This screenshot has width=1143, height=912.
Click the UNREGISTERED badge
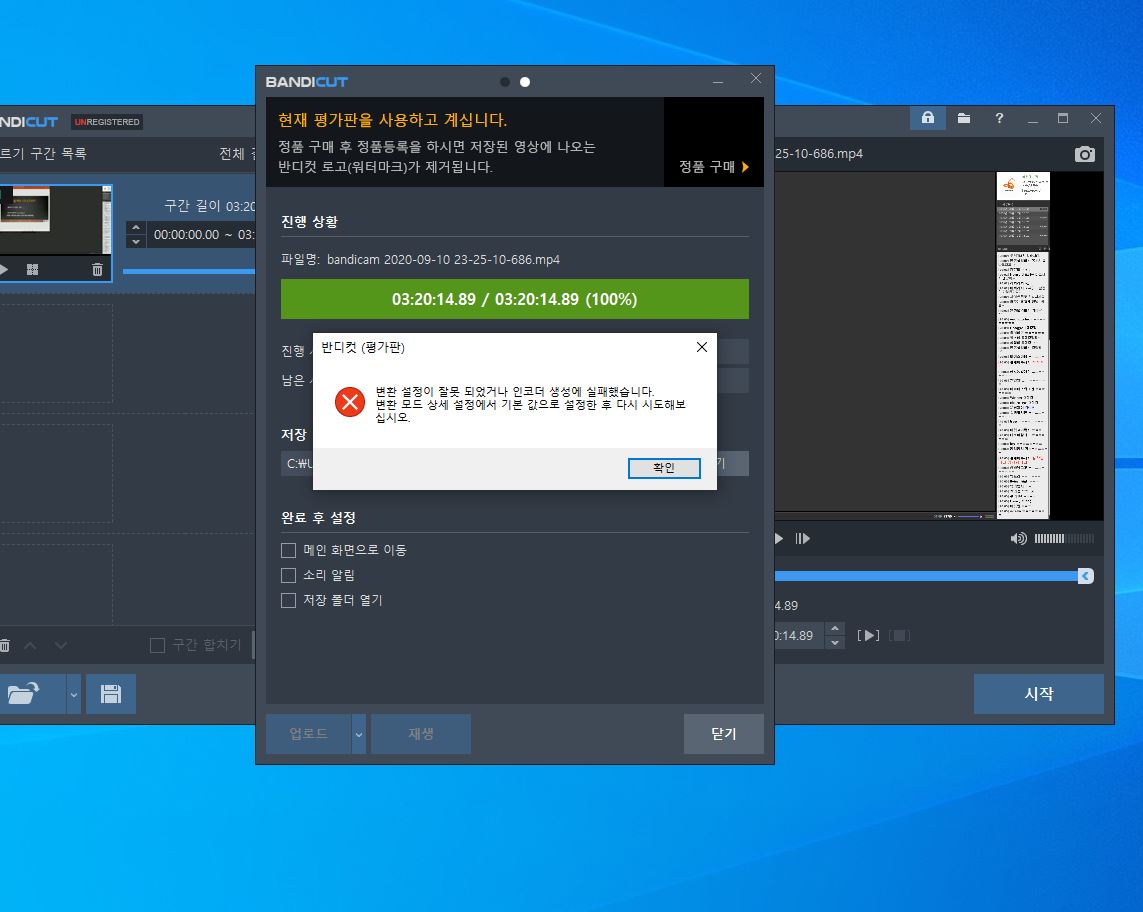click(107, 122)
